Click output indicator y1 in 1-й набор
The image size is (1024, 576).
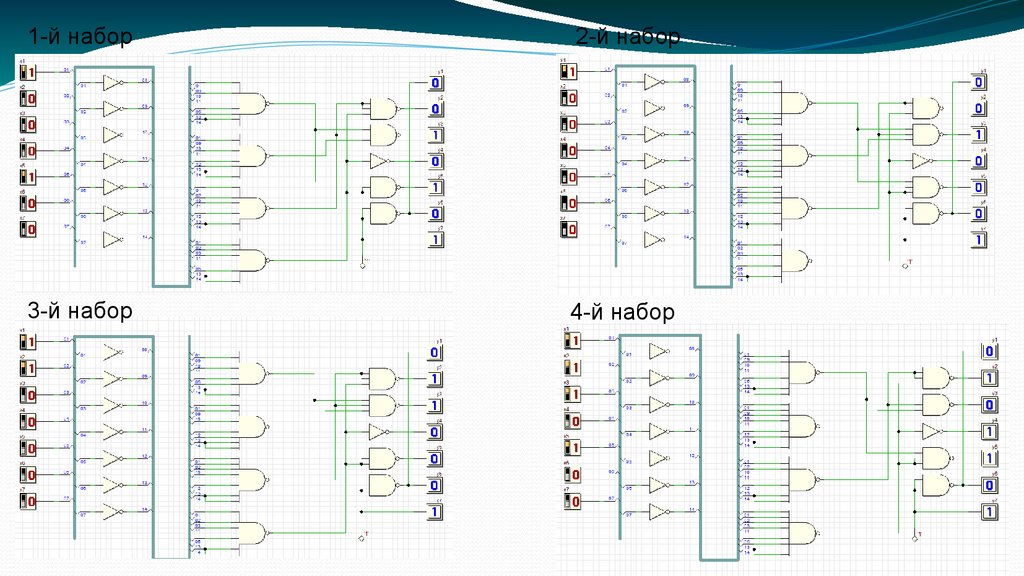click(435, 82)
